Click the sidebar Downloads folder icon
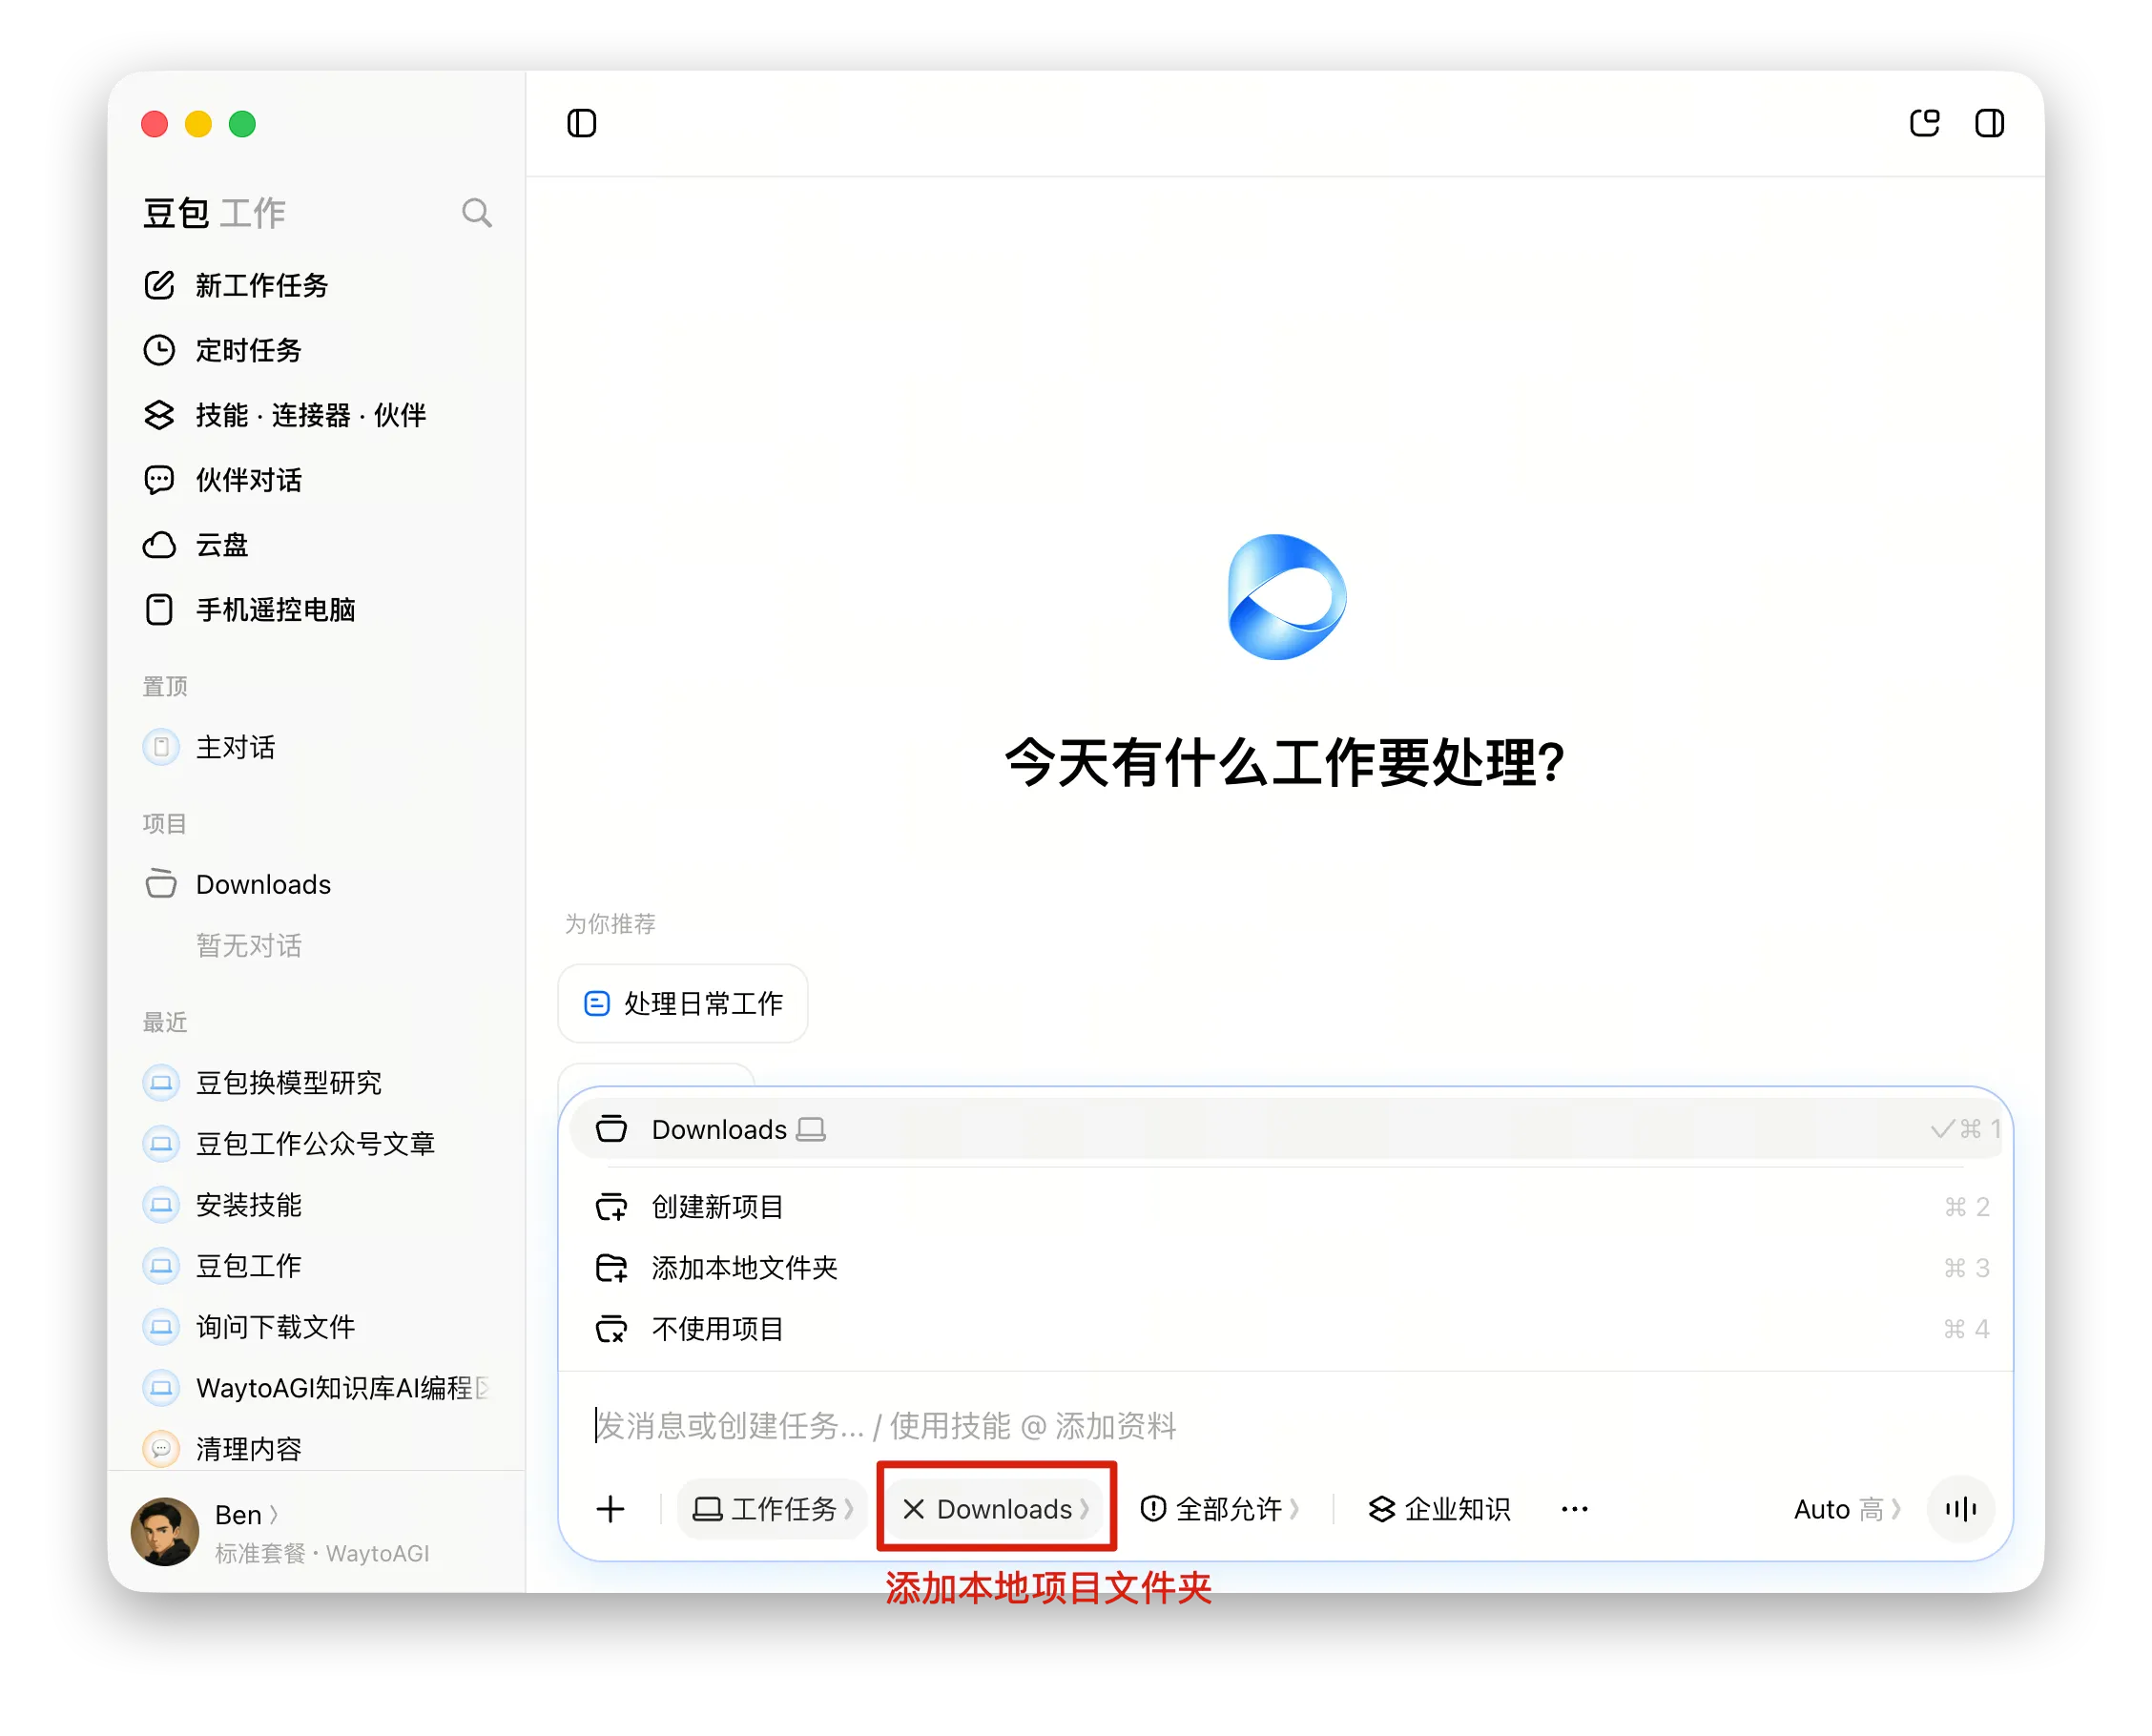This screenshot has width=2152, height=1736. (x=160, y=884)
